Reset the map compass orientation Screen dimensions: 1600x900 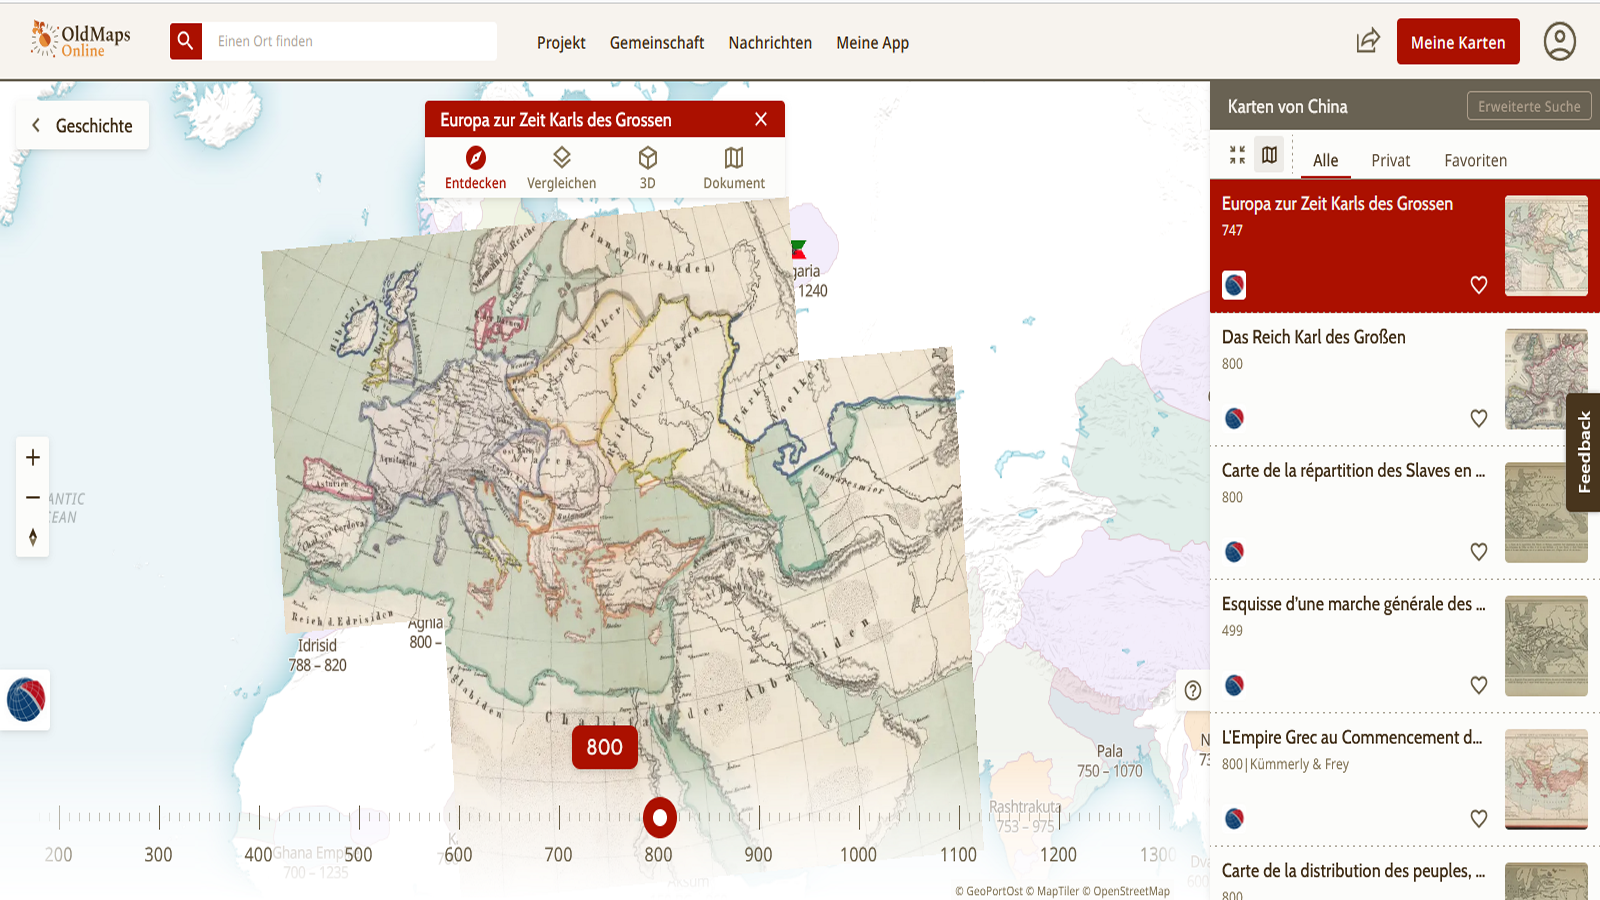tap(33, 537)
